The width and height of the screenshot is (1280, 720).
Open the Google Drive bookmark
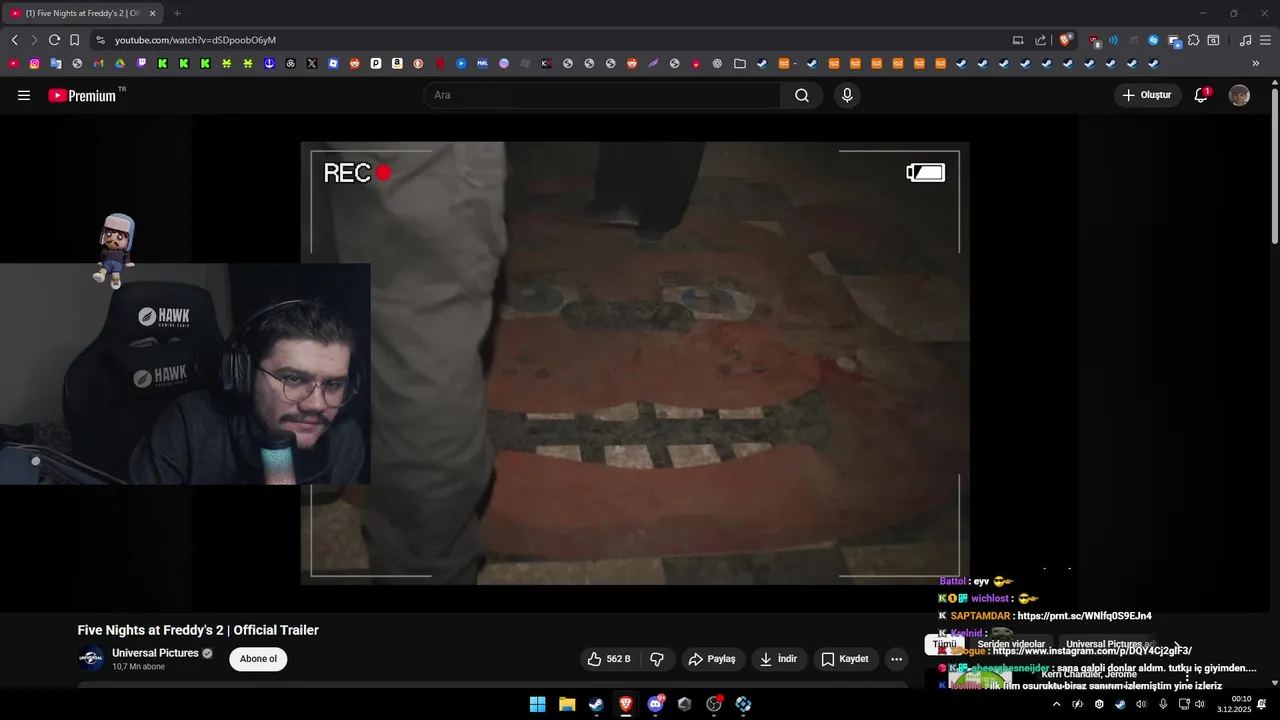click(x=119, y=63)
